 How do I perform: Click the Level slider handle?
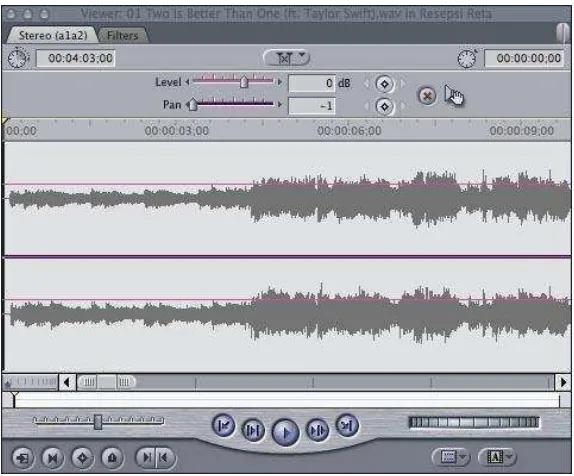(244, 82)
